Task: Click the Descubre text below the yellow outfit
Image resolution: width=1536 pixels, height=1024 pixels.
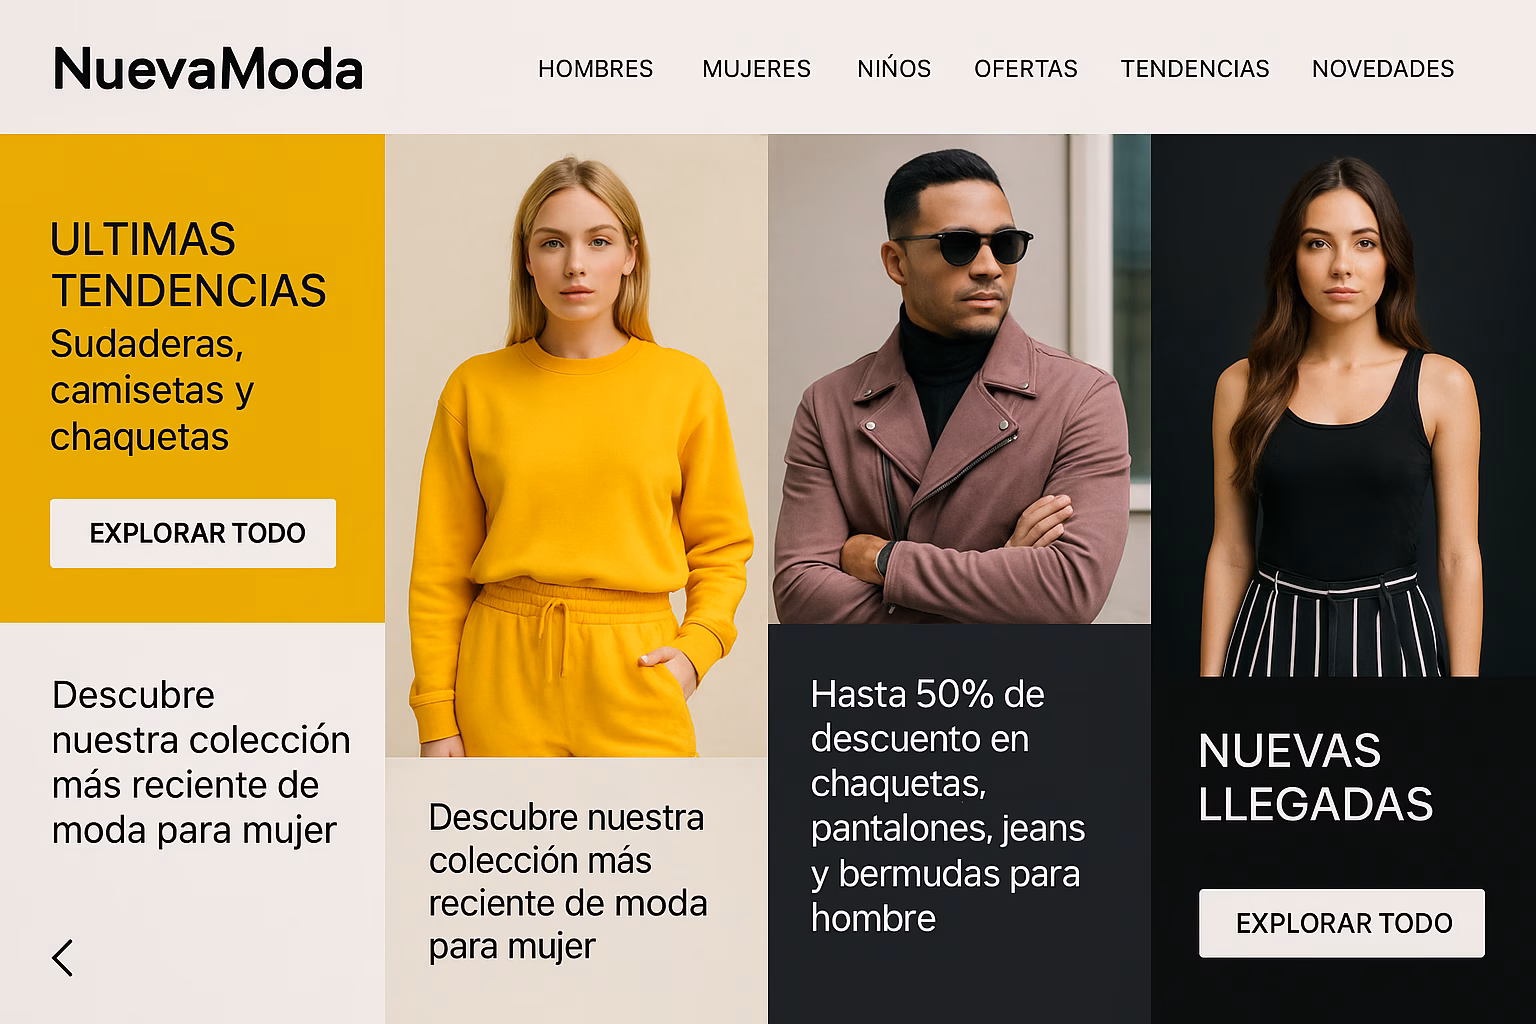Action: coord(567,881)
